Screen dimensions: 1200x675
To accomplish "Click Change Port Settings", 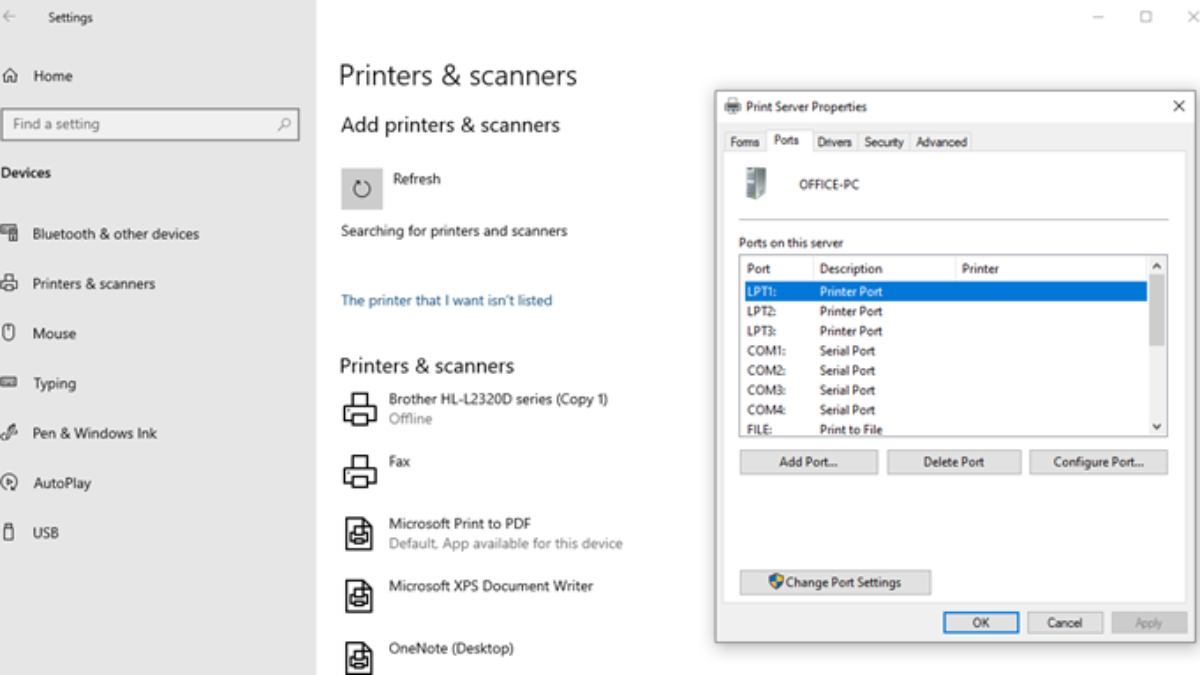I will click(x=835, y=582).
